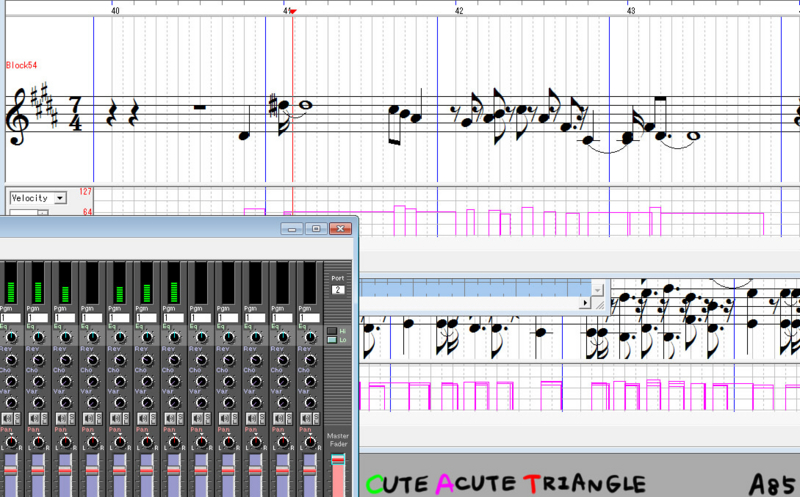
Task: Click the Eq knob on the rightmost strip
Action: [x=310, y=337]
